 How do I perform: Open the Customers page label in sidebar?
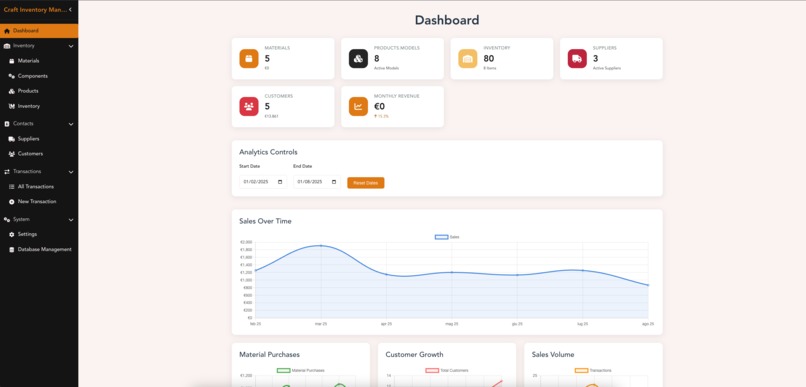click(30, 154)
